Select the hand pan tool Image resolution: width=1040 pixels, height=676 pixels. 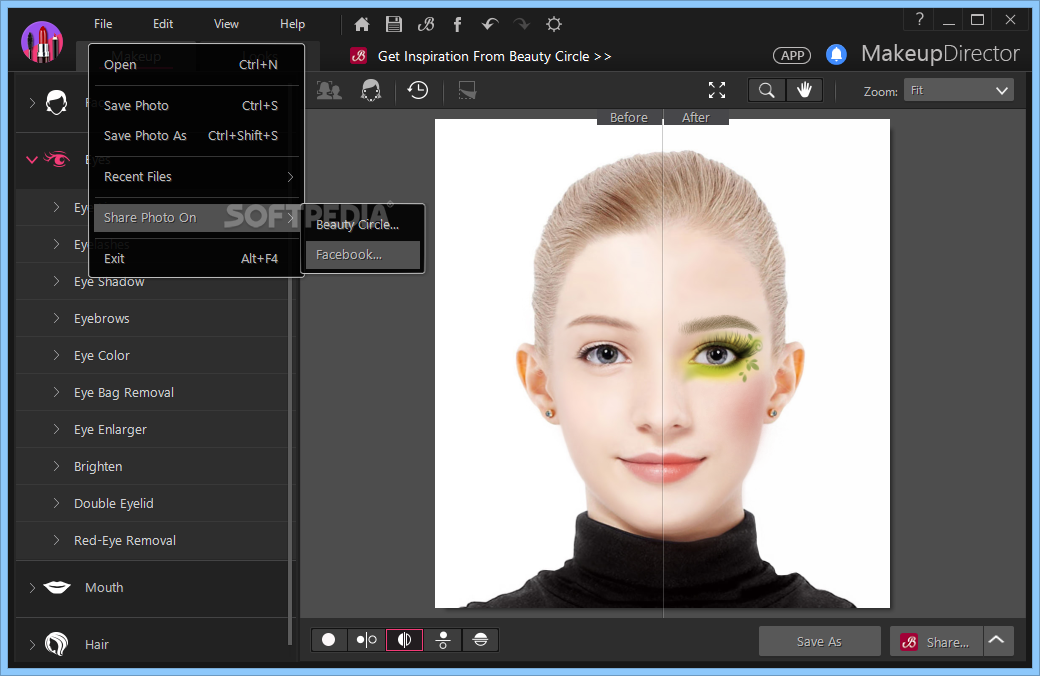805,90
